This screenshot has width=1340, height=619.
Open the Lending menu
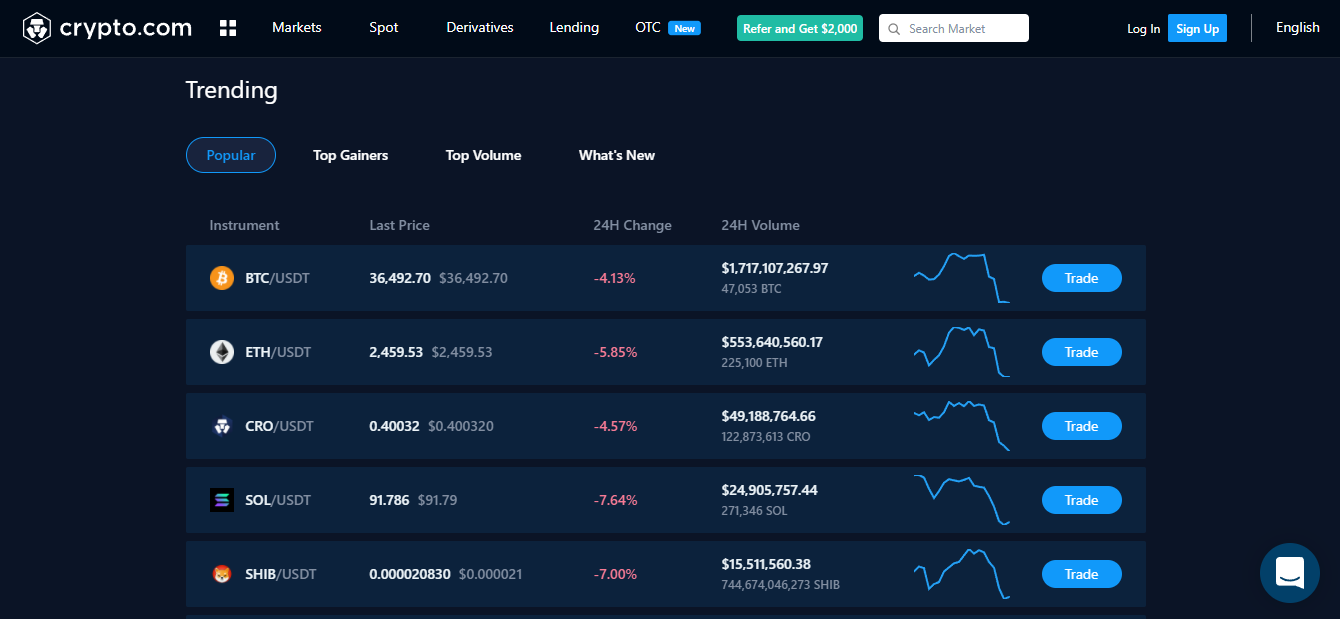pyautogui.click(x=574, y=28)
